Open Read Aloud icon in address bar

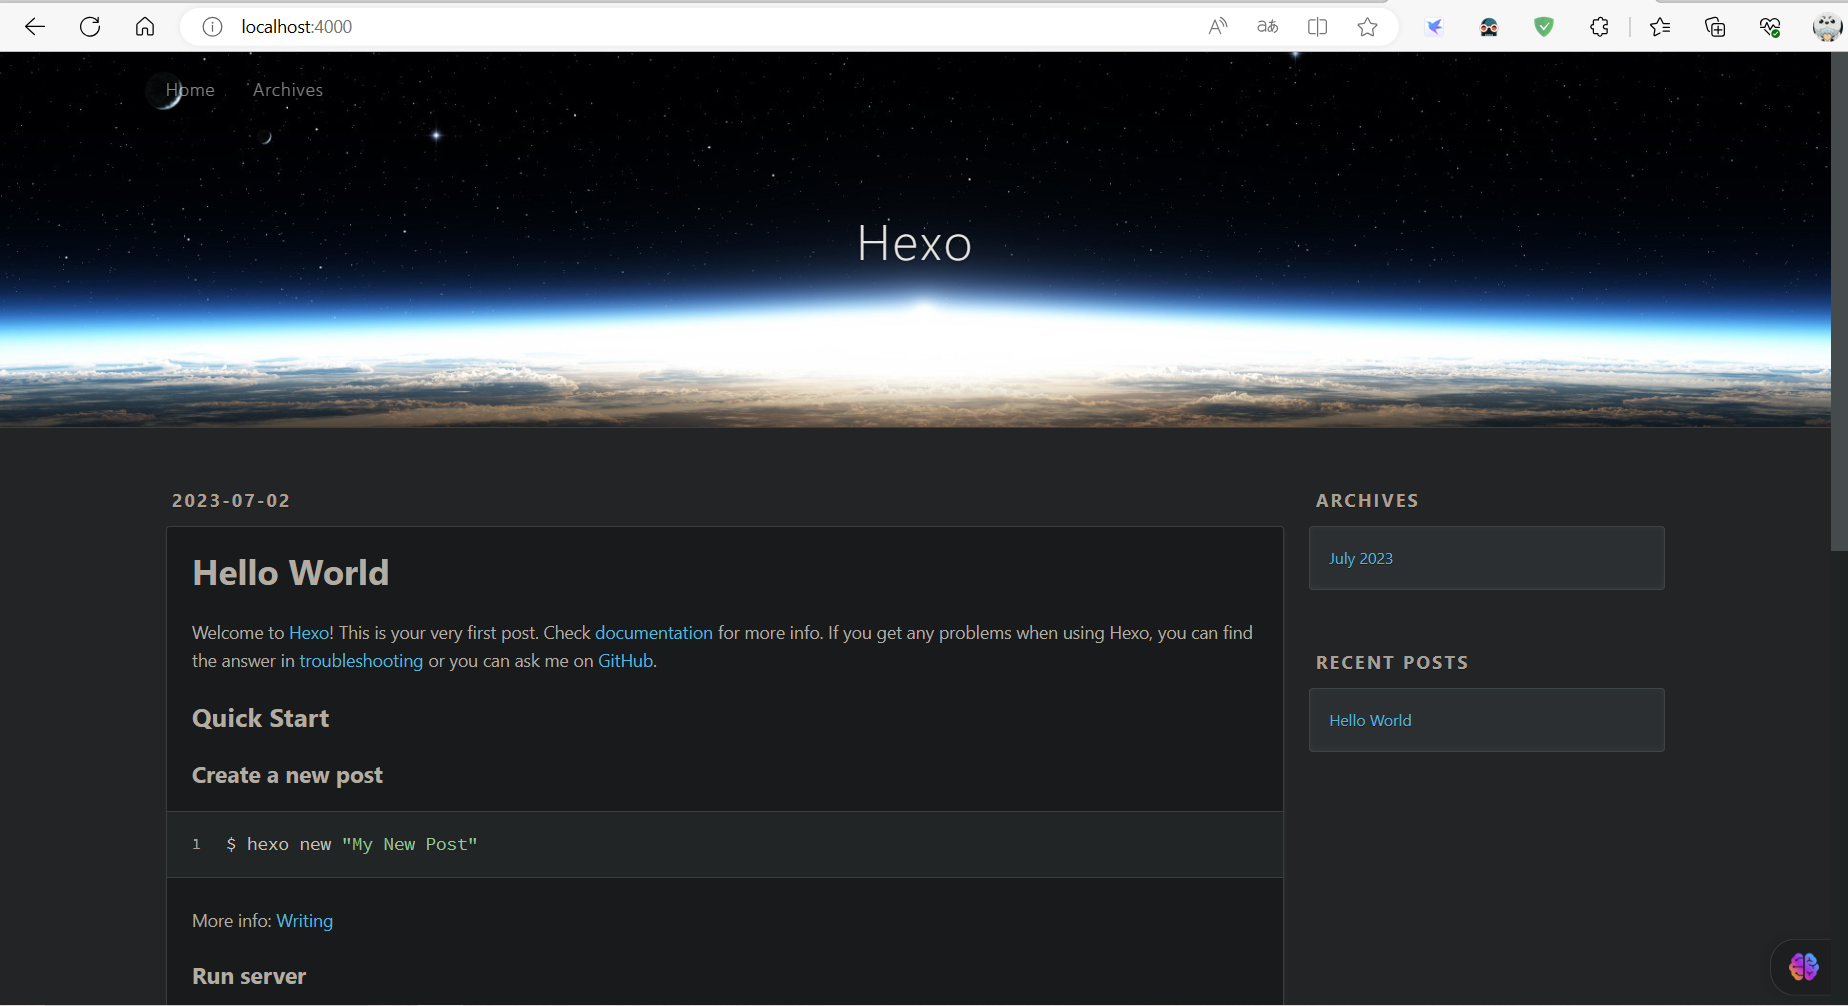[x=1217, y=27]
